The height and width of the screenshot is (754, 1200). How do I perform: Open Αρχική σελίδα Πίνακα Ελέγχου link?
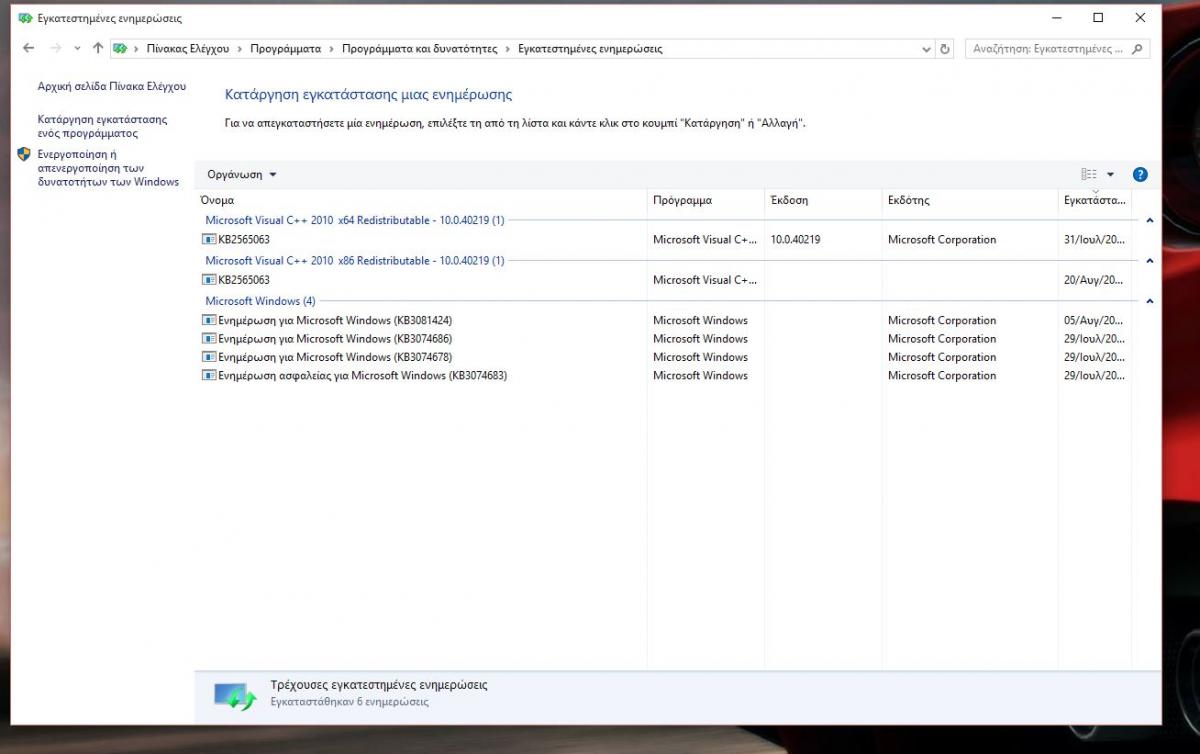[111, 86]
